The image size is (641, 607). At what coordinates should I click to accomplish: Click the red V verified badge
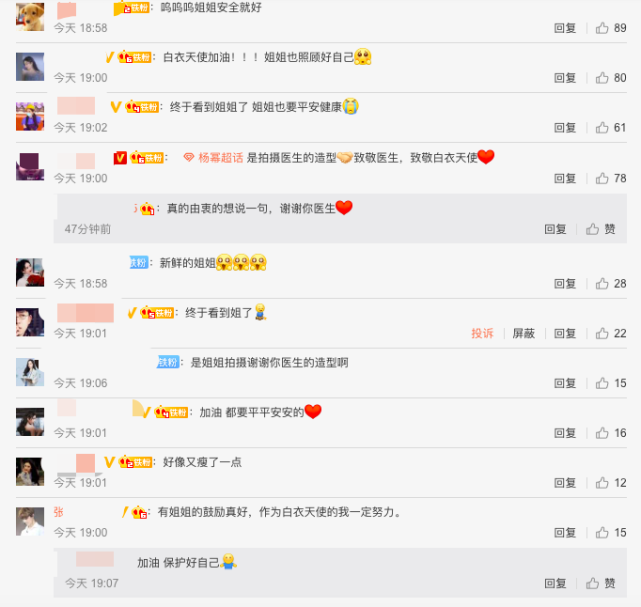tap(120, 158)
